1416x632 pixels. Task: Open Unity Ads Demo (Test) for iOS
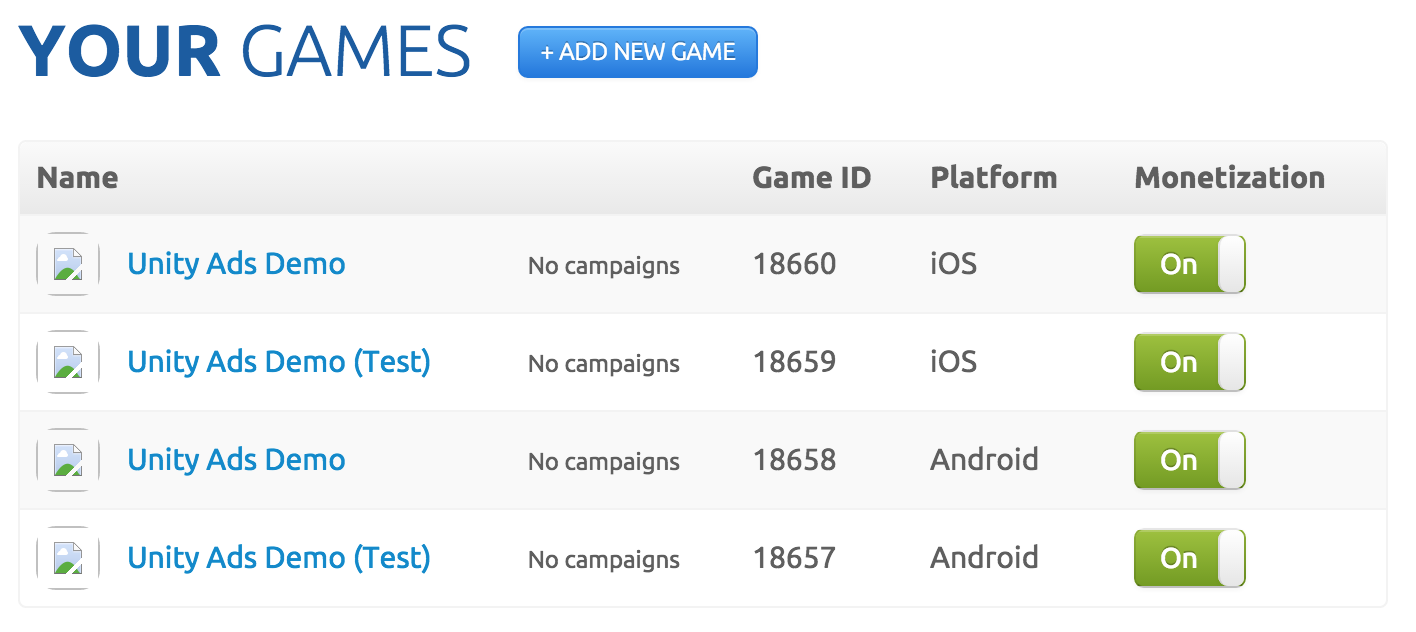click(279, 362)
